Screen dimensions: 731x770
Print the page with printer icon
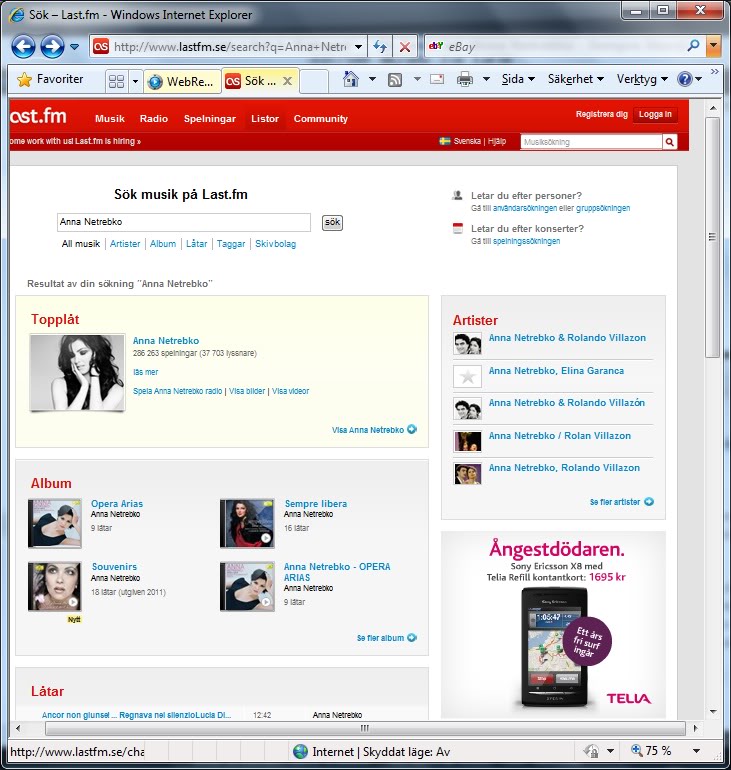click(x=465, y=79)
